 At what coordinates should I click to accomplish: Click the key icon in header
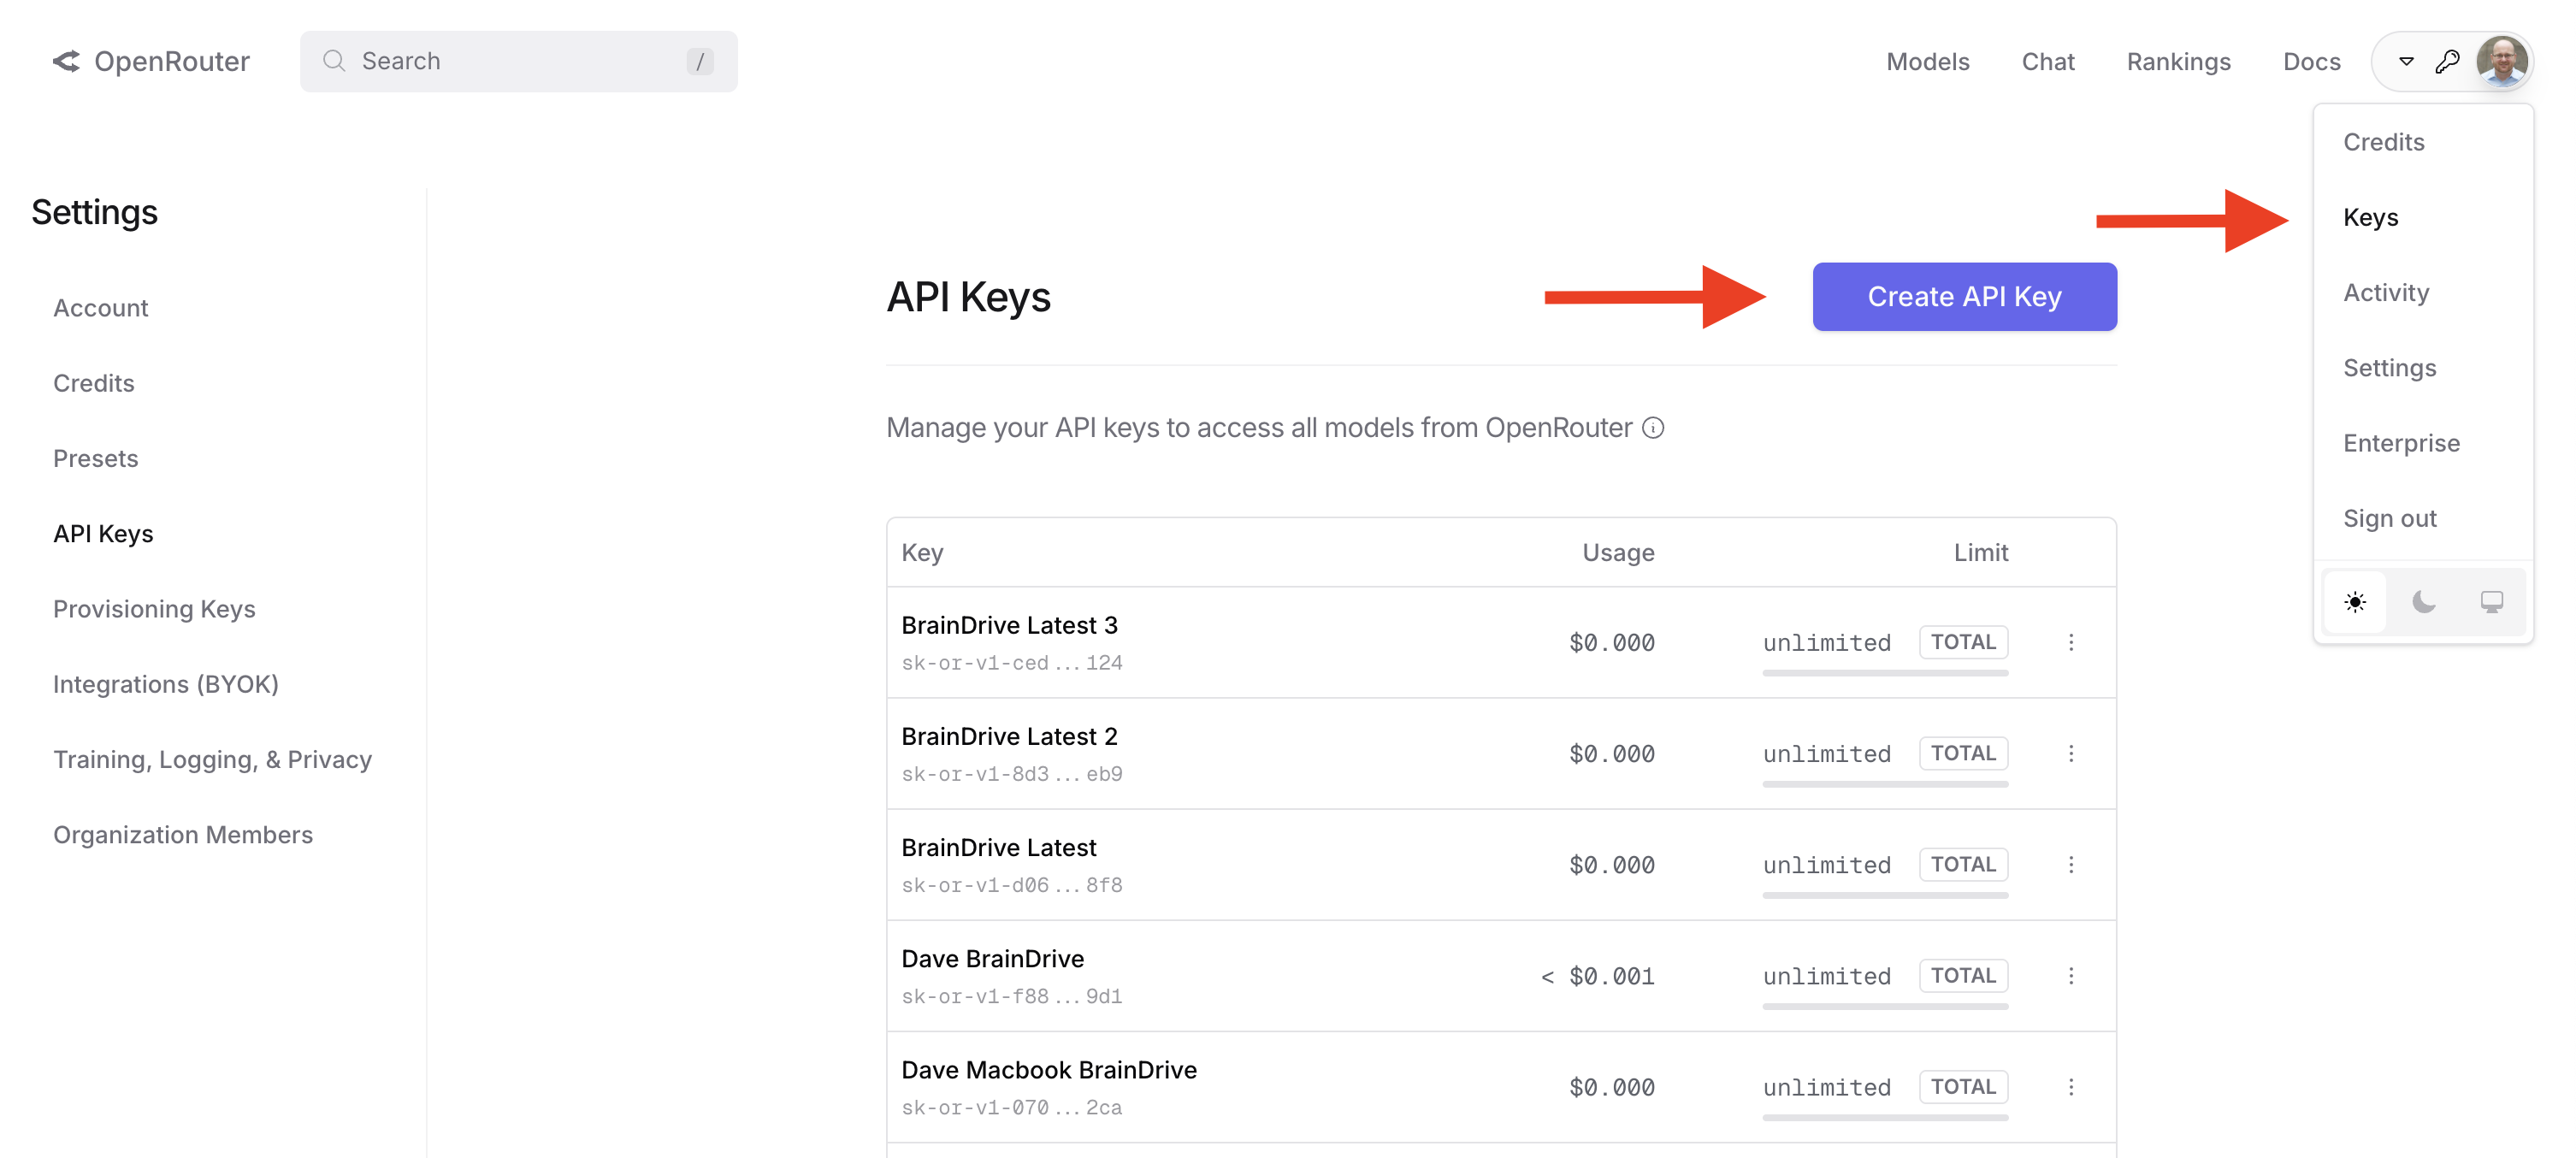2446,62
